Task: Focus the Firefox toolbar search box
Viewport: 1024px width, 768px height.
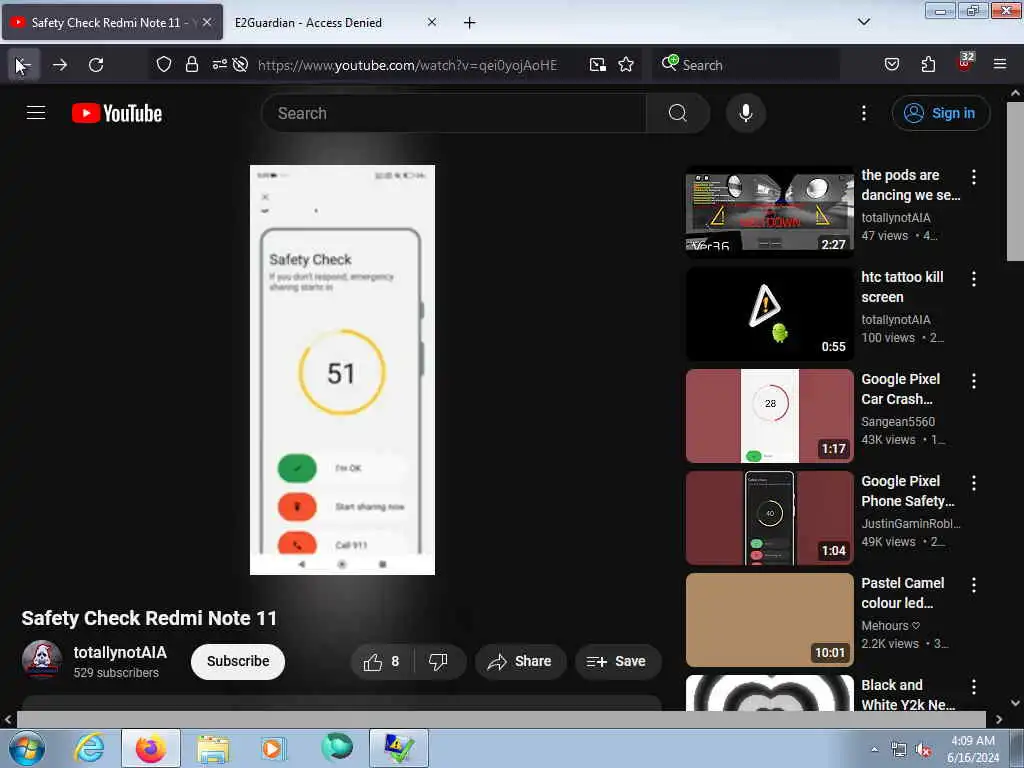Action: [746, 65]
